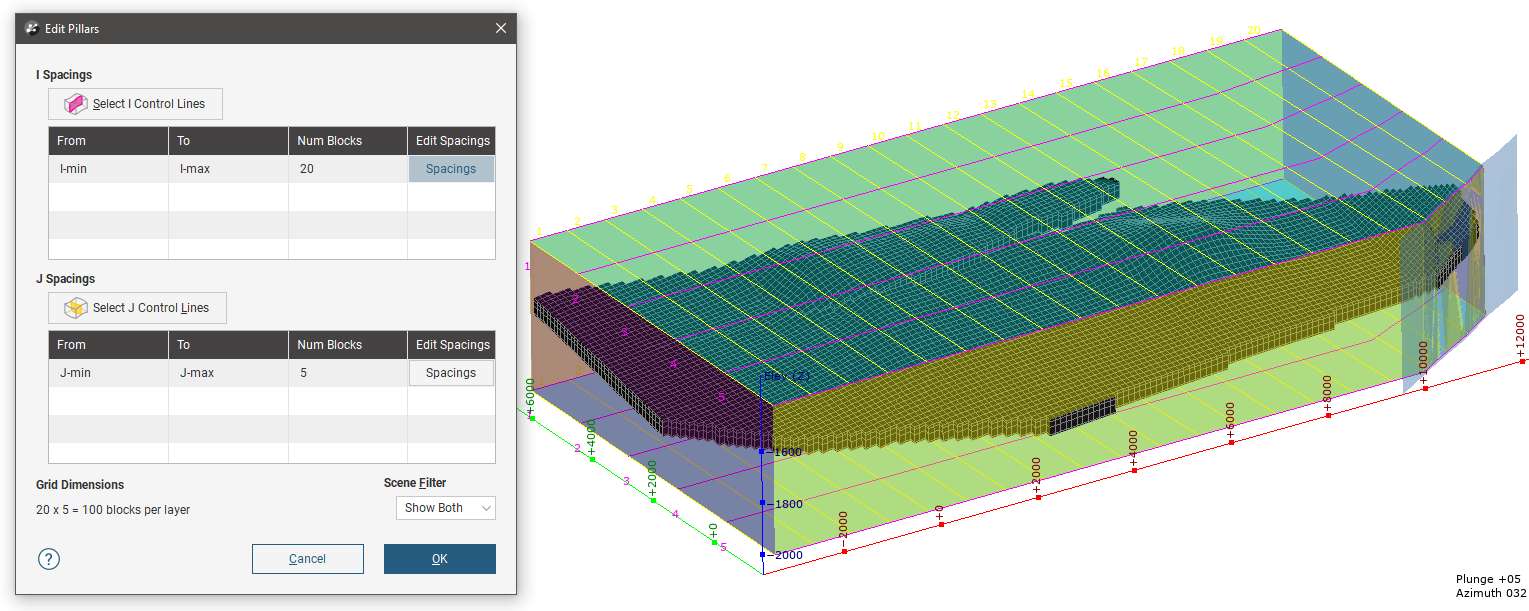Screen dimensions: 1529x611
Task: Click the Select J Control Lines button
Action: [x=137, y=308]
